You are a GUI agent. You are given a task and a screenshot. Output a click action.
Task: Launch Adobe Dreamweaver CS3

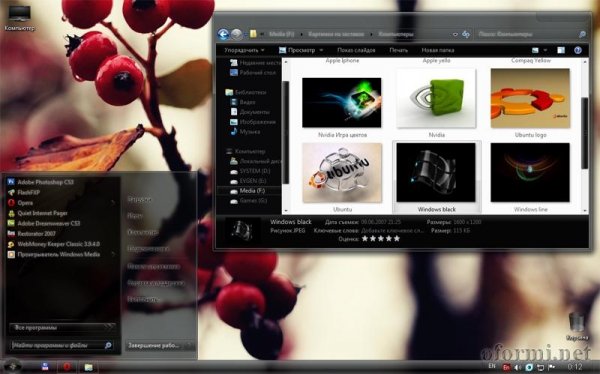click(44, 223)
